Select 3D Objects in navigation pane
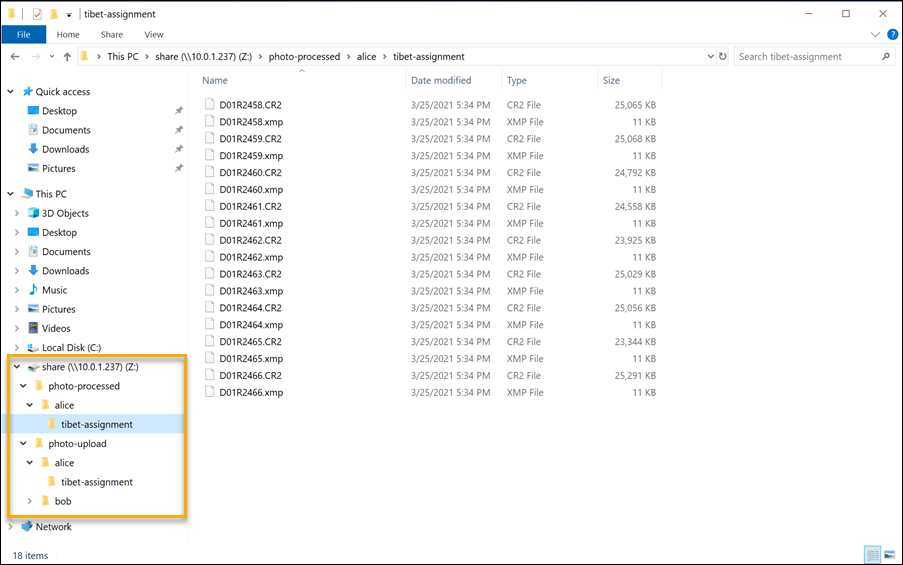The width and height of the screenshot is (903, 565). [65, 213]
